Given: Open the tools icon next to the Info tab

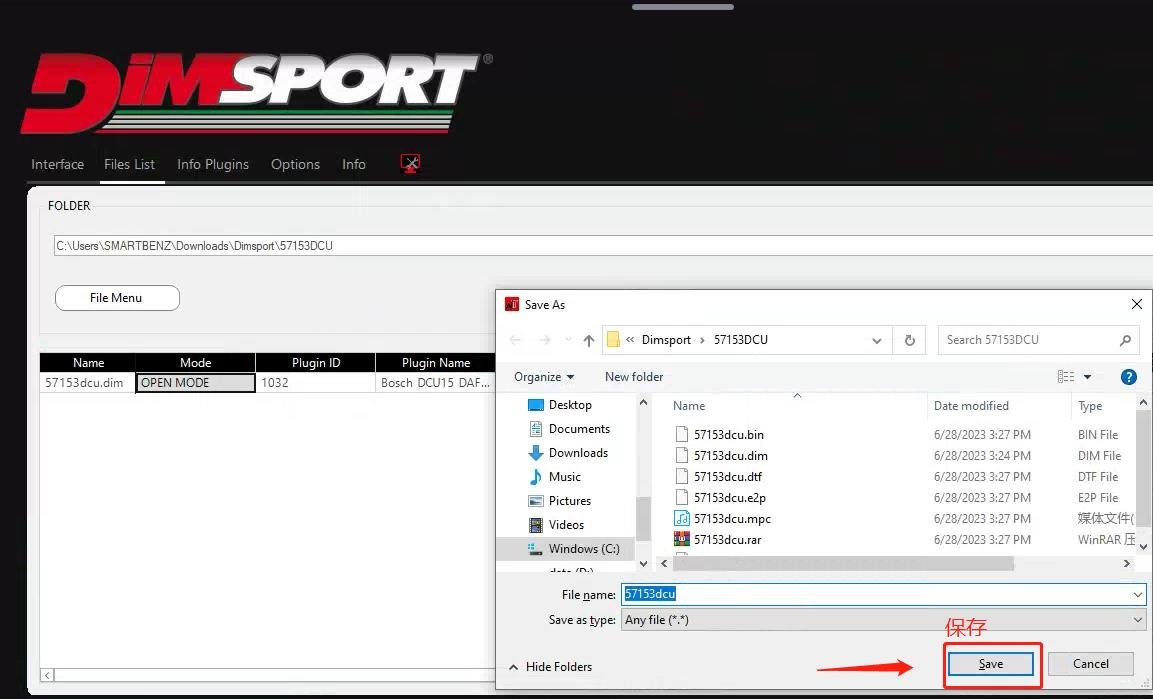Looking at the screenshot, I should click(410, 163).
